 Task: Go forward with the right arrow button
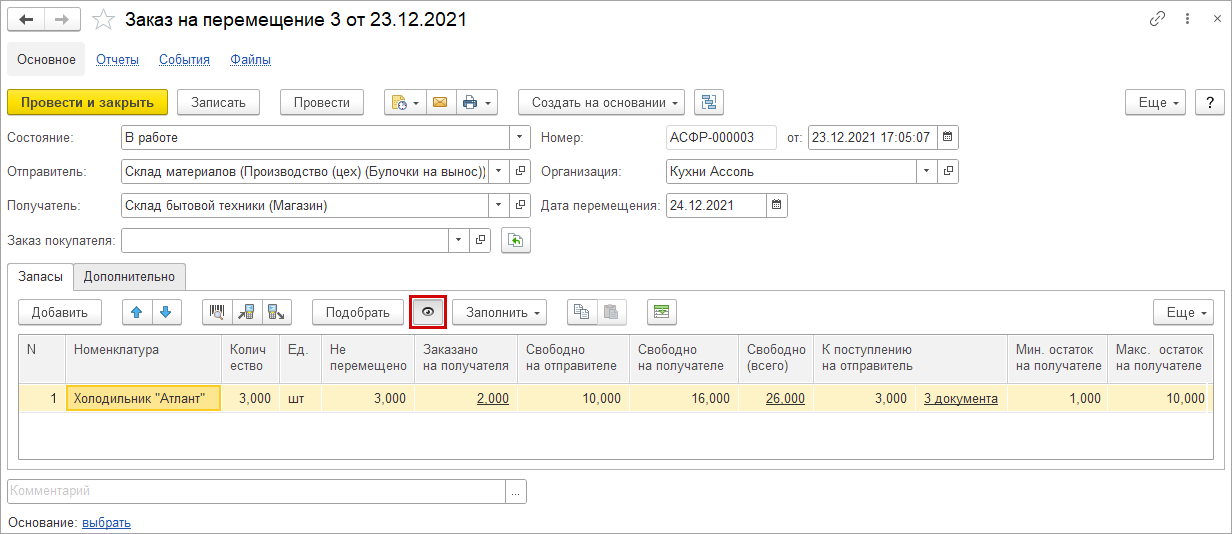(x=62, y=19)
